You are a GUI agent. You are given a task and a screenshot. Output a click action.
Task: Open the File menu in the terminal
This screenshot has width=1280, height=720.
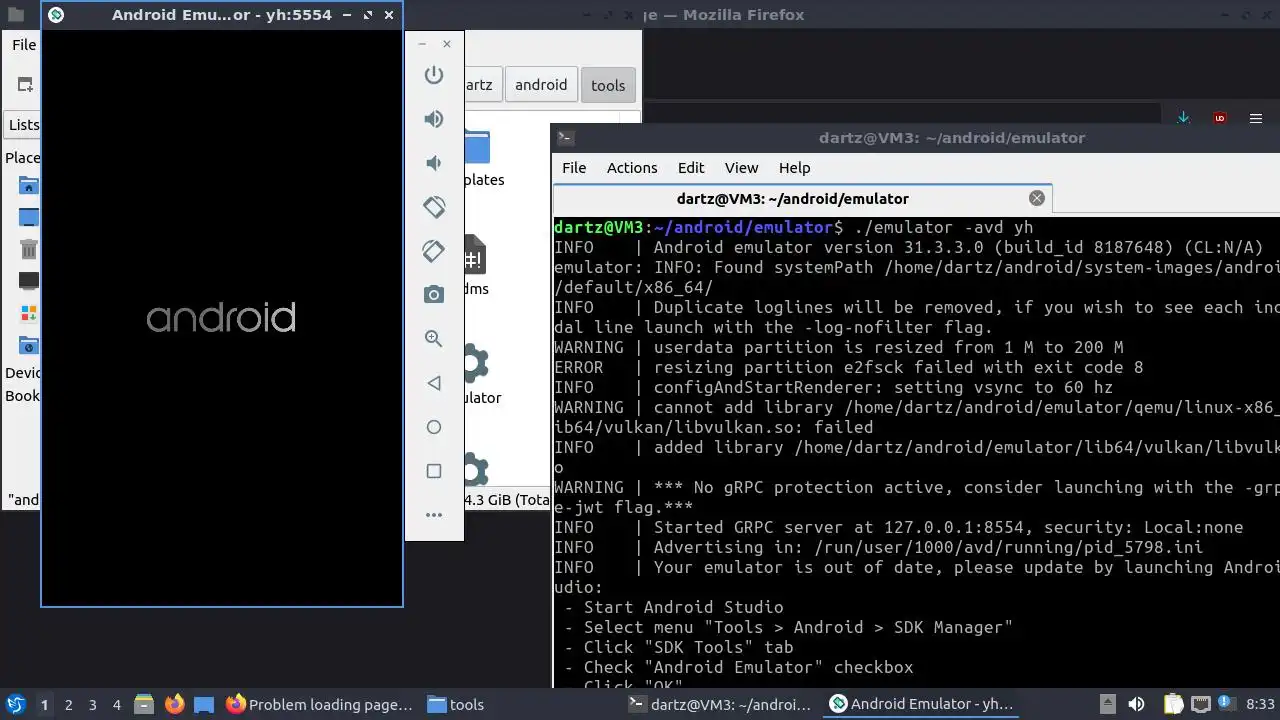point(574,167)
